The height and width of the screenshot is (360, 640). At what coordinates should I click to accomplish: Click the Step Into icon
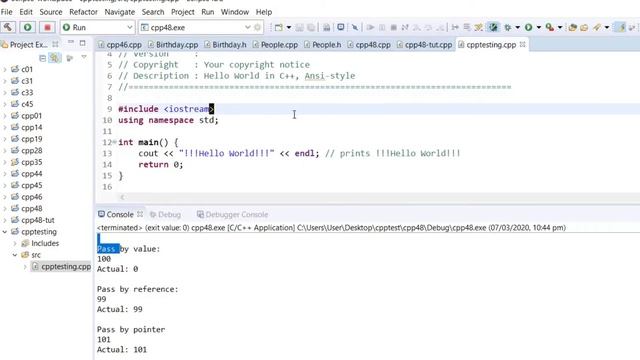(417, 27)
